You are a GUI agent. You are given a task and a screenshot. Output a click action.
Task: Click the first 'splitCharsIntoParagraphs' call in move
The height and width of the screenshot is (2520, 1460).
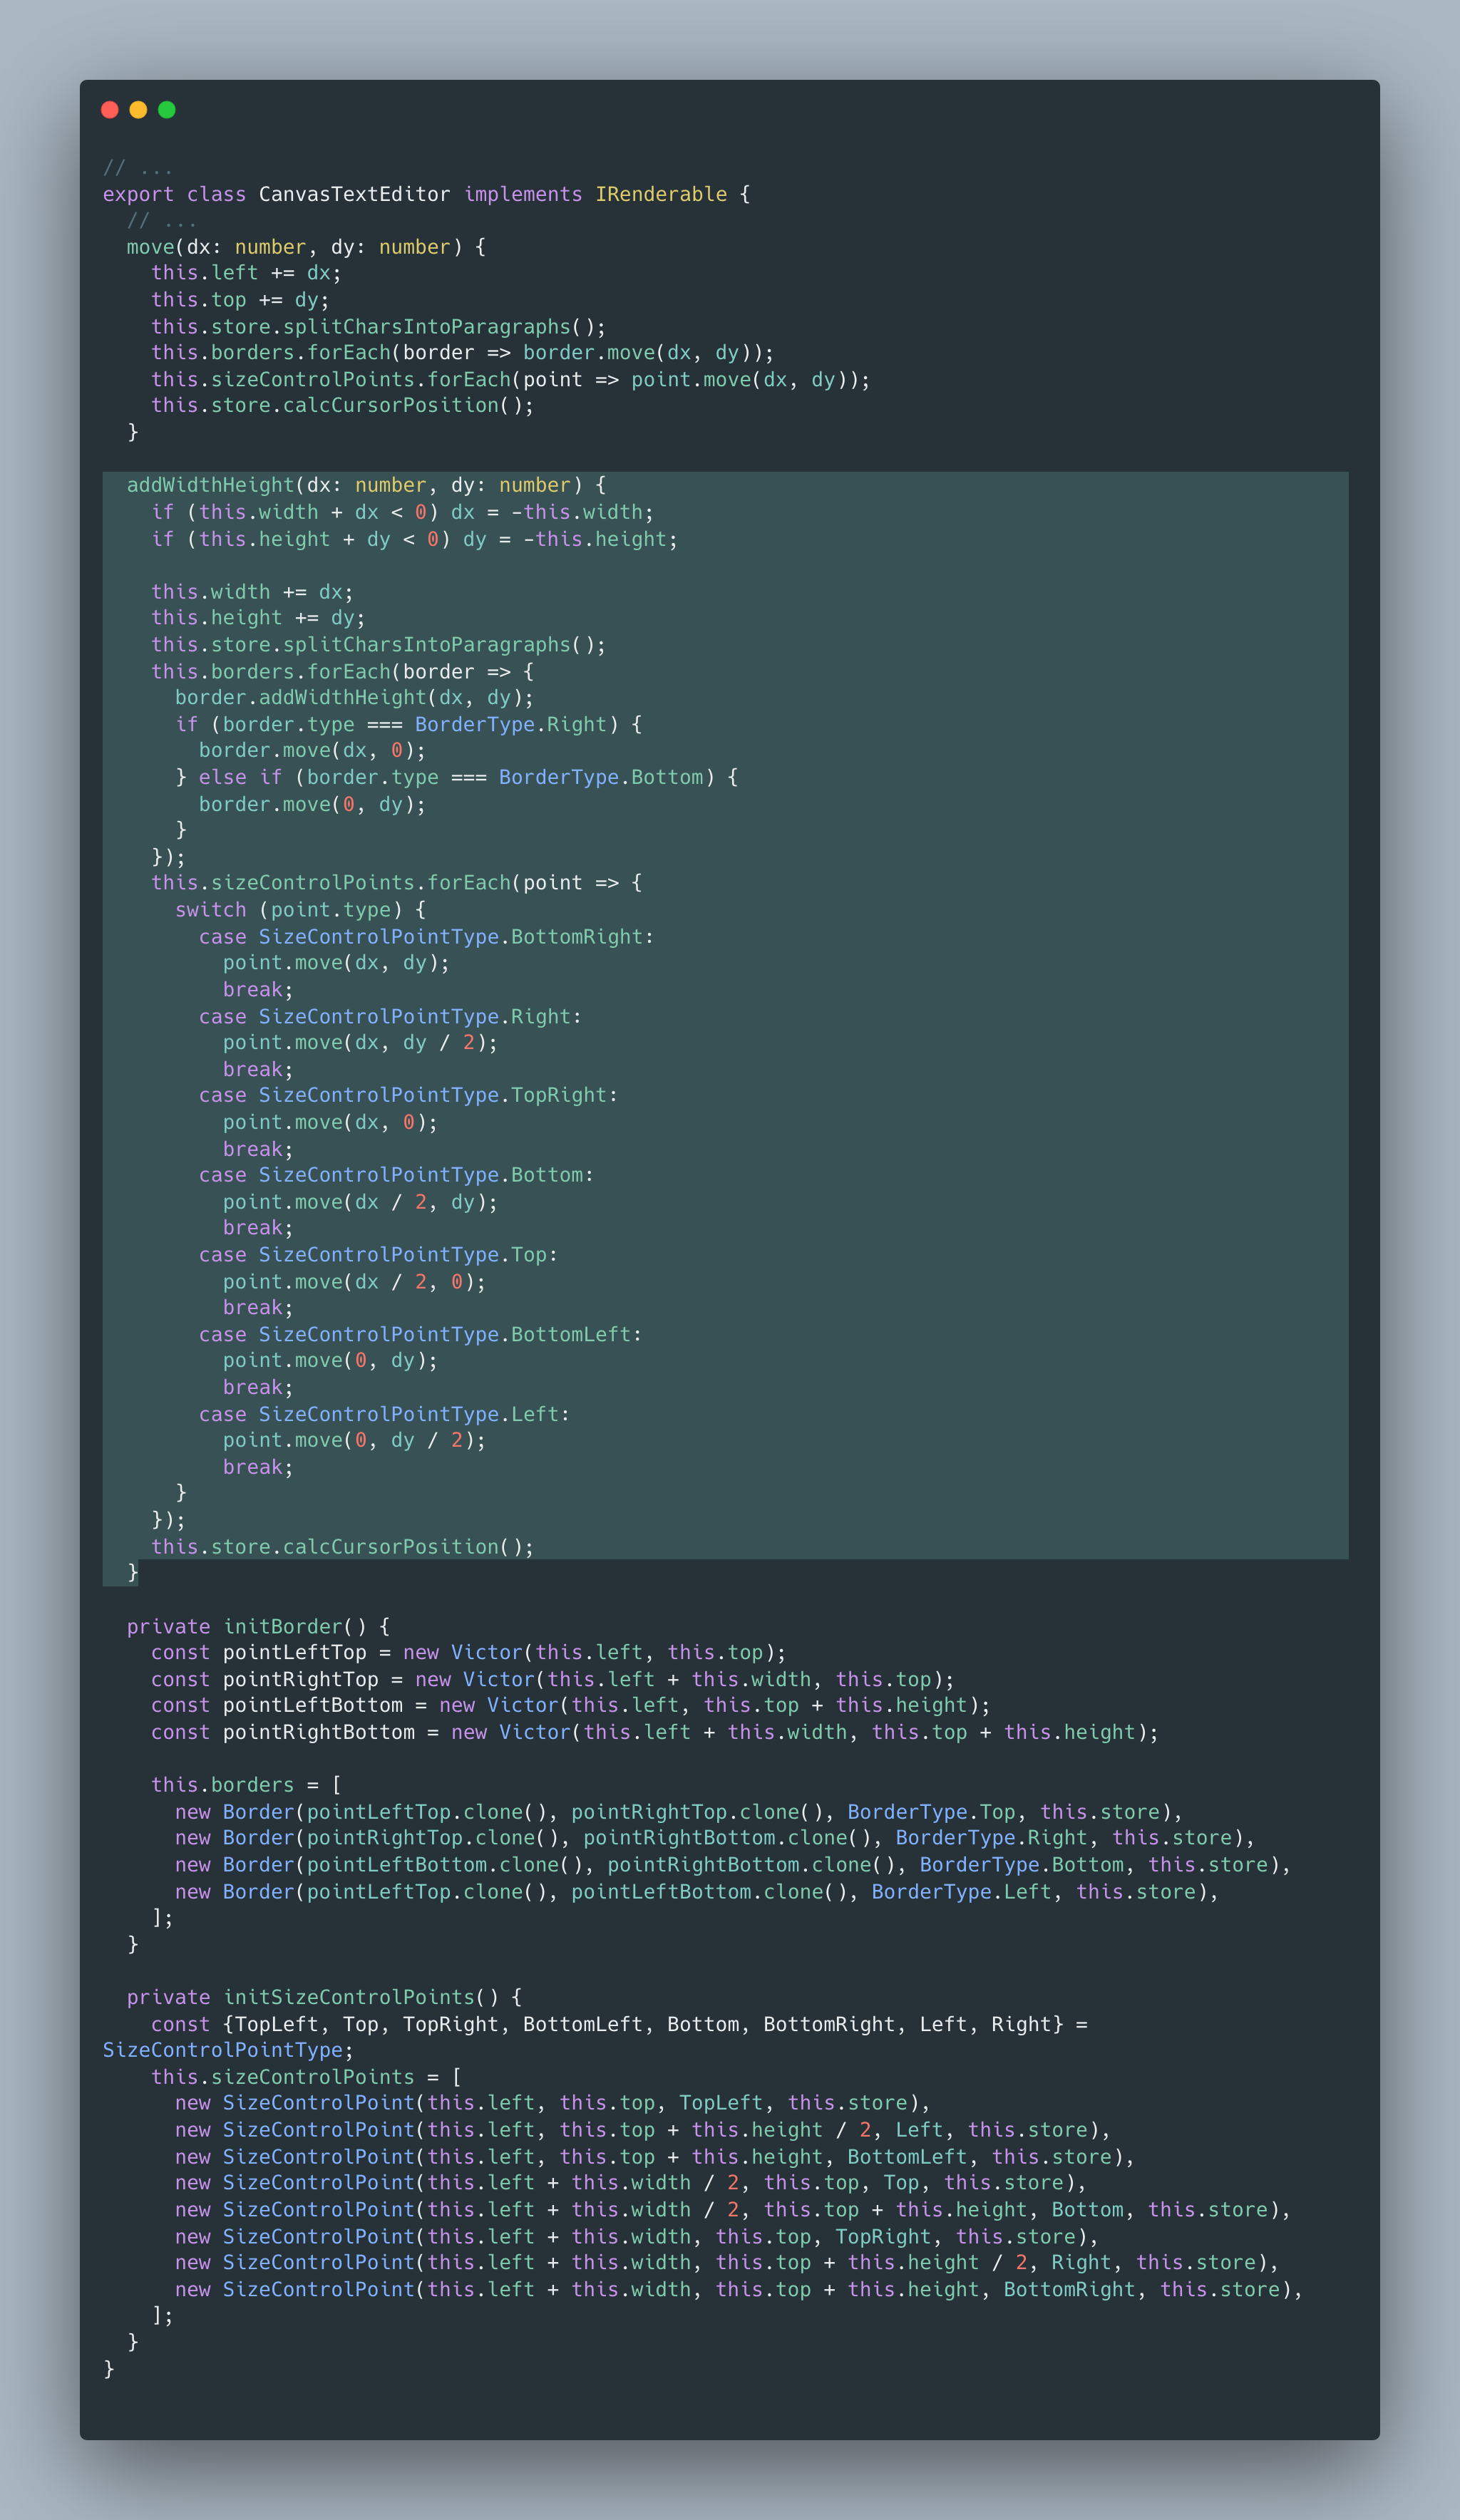426,327
